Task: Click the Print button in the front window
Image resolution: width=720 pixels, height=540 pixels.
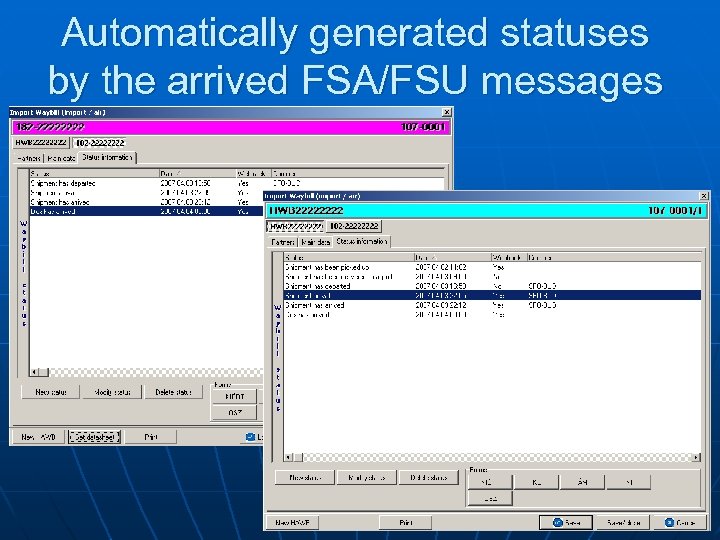Action: tap(405, 523)
